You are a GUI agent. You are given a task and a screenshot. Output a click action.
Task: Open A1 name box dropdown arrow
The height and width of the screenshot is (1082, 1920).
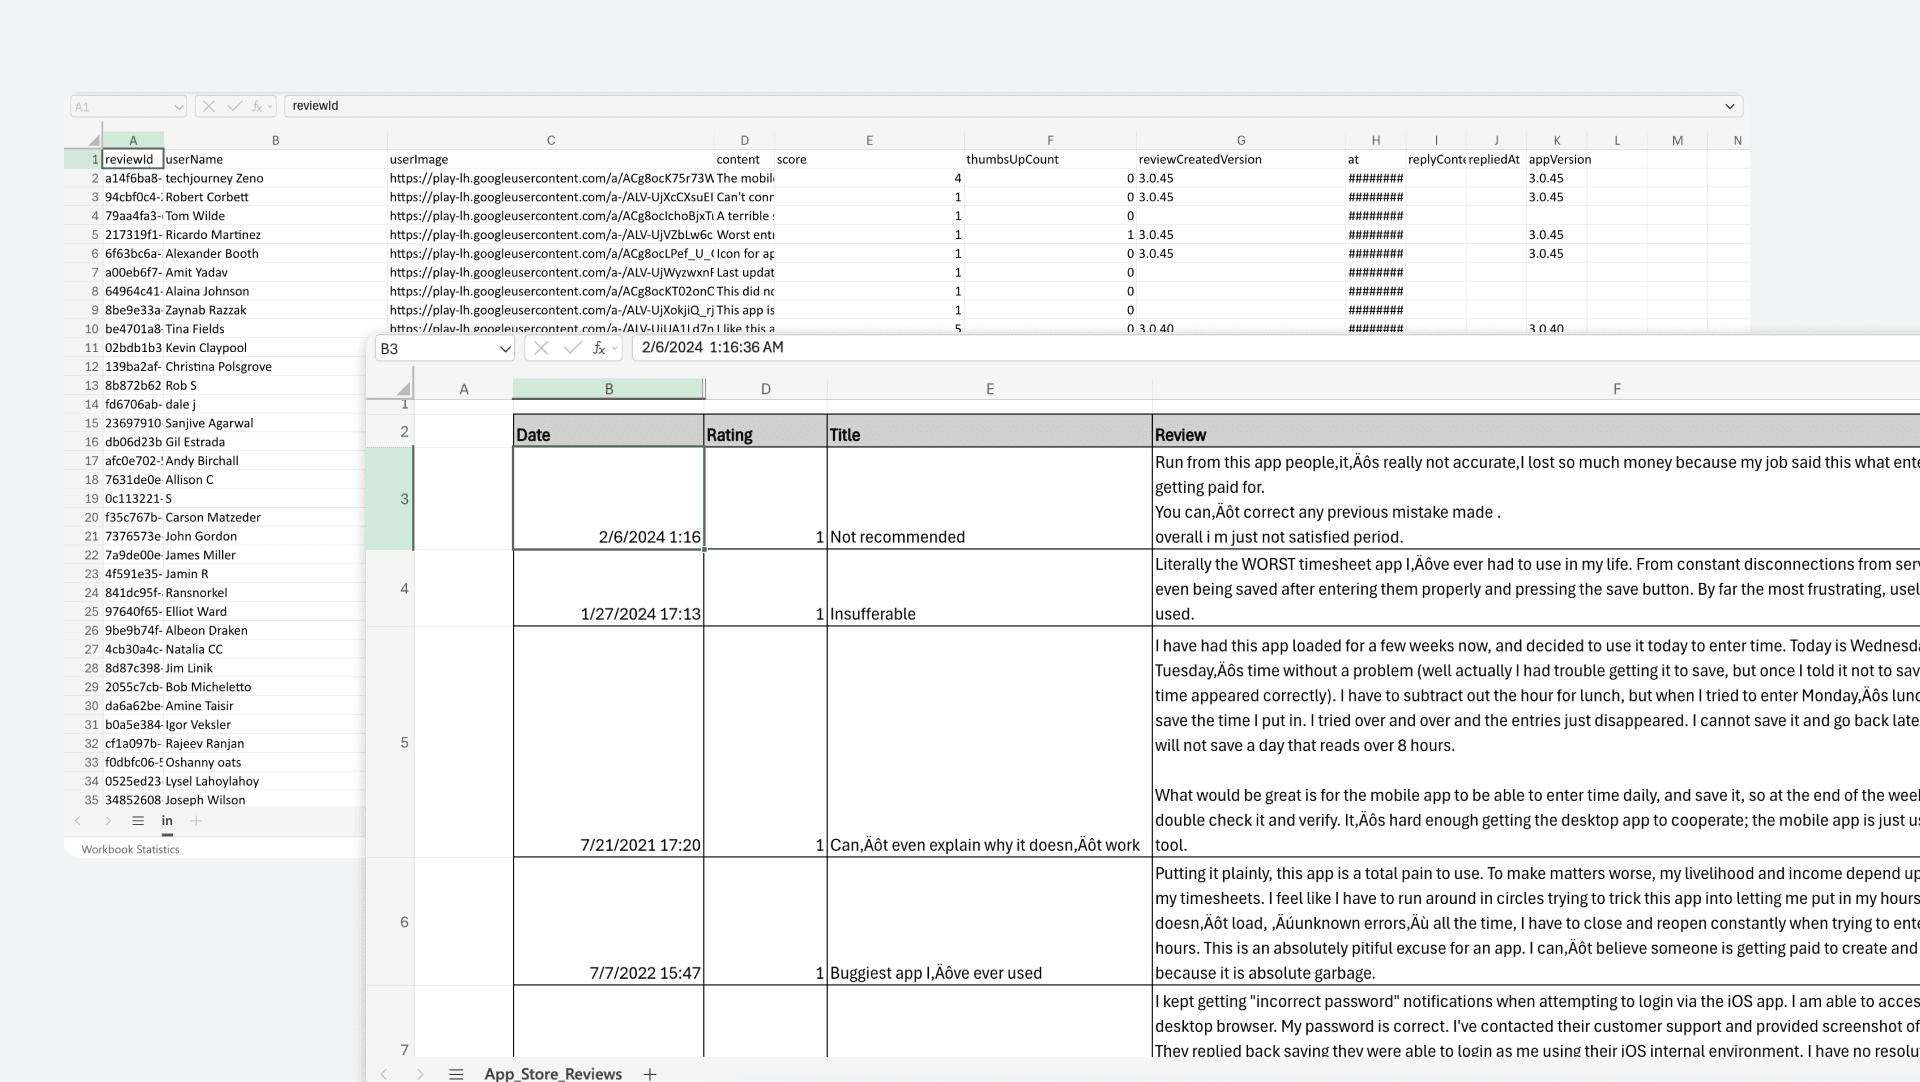178,106
